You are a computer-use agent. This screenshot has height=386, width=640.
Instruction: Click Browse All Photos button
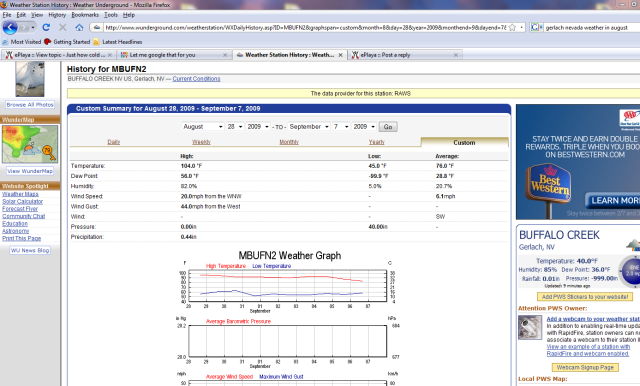(x=30, y=105)
